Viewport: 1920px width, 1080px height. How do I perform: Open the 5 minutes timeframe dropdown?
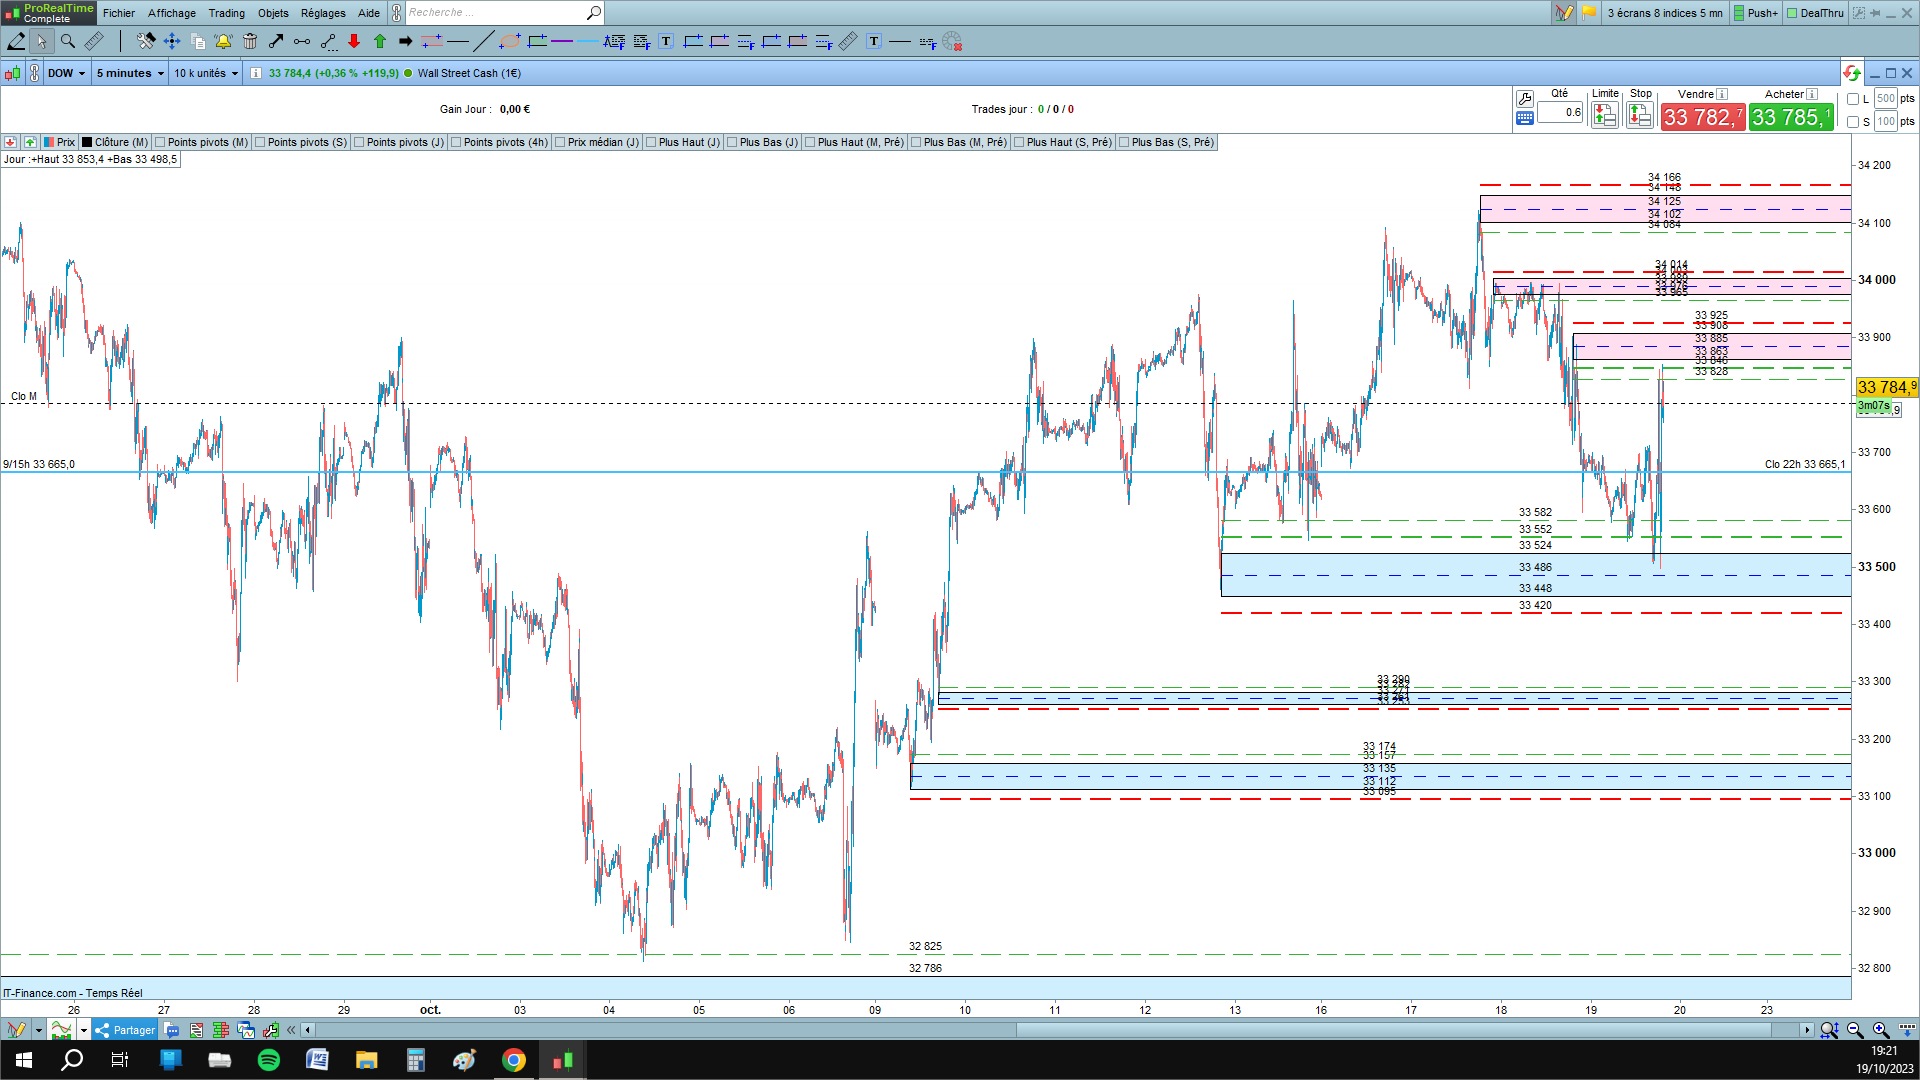[x=130, y=73]
